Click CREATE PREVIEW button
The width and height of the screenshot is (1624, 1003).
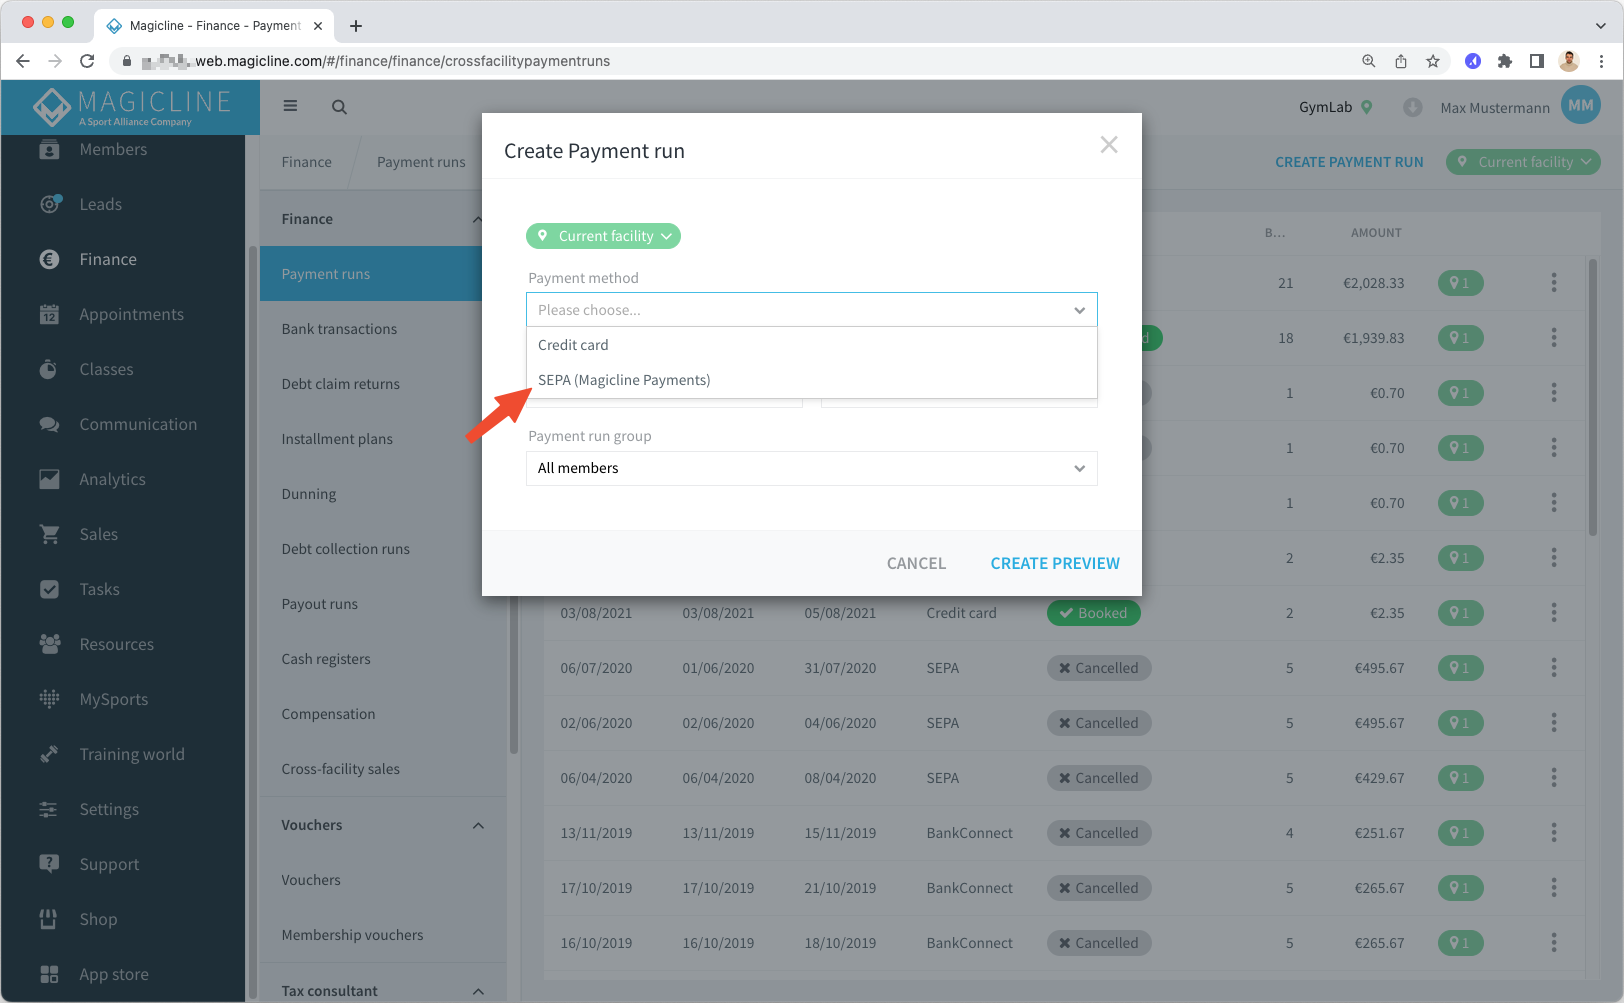(x=1055, y=564)
